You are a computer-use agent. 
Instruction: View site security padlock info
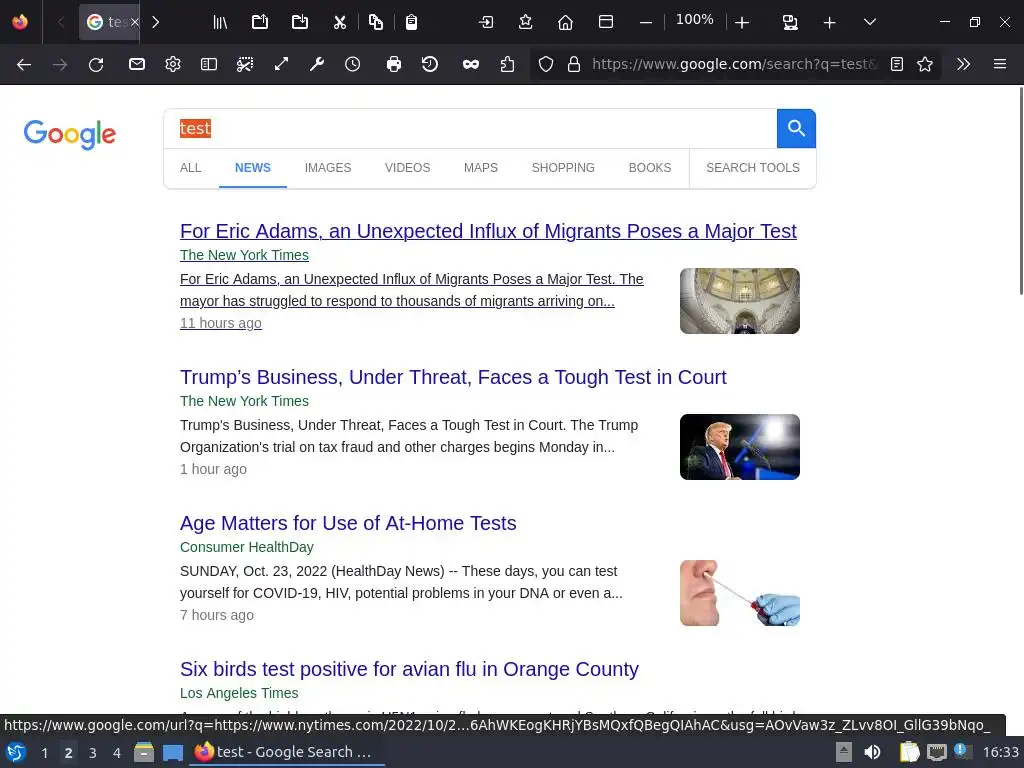click(x=574, y=64)
